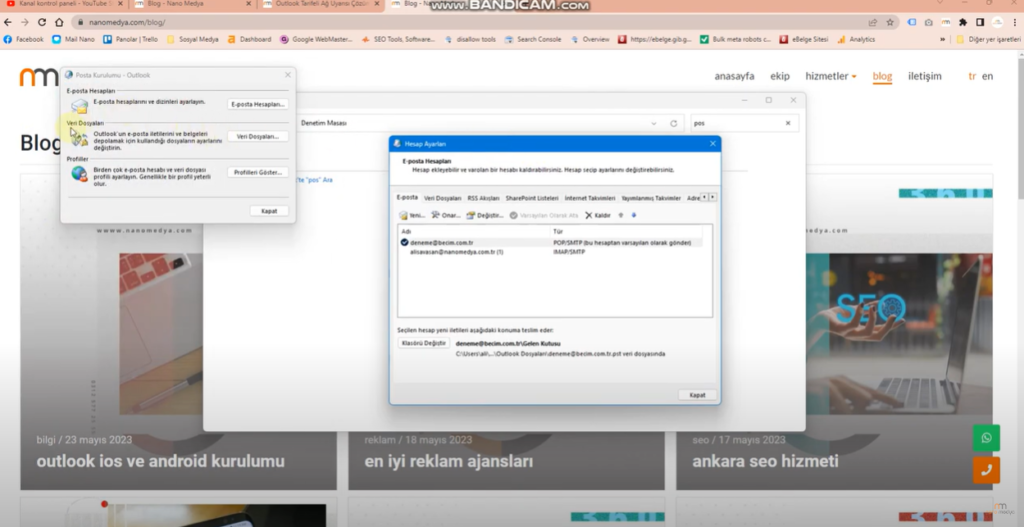Open Diğer yer işaretleri folder

(988, 39)
